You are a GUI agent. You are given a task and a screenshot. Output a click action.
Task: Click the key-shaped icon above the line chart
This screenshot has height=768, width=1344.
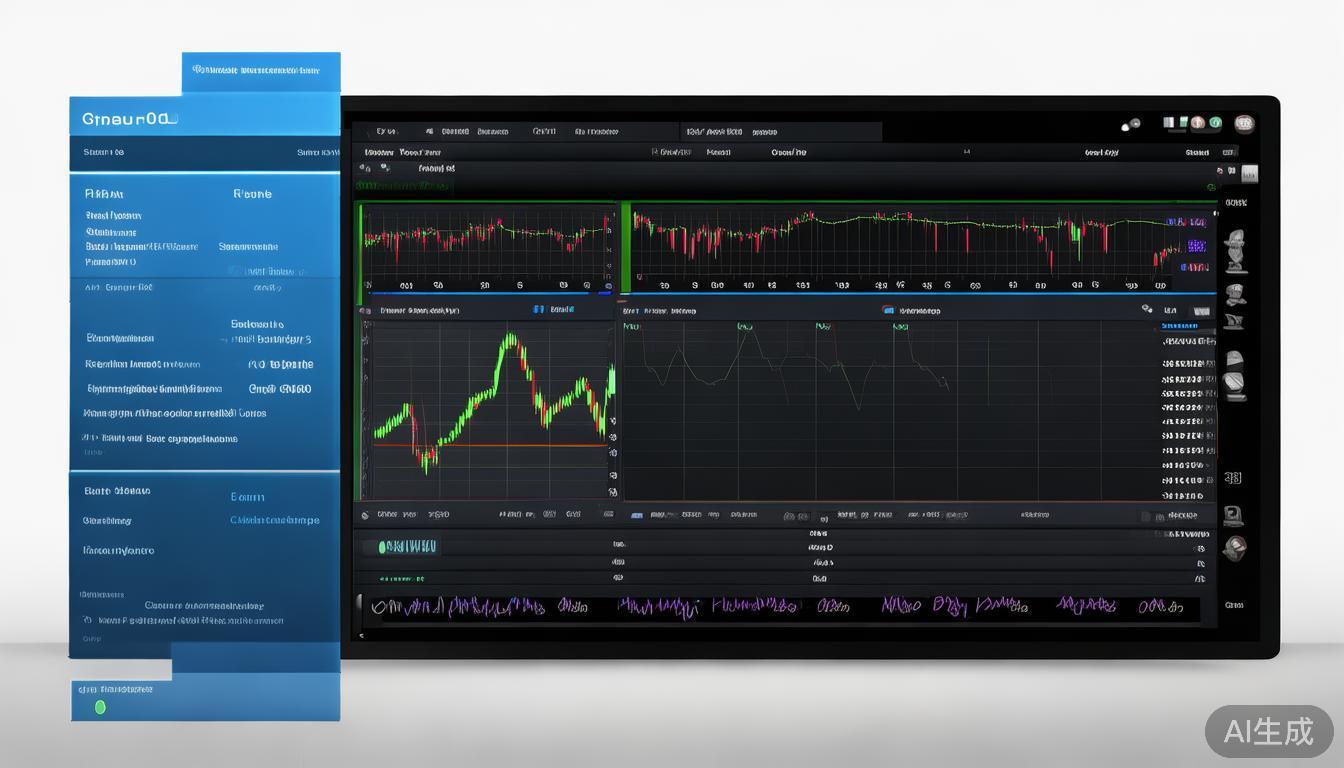1147,310
